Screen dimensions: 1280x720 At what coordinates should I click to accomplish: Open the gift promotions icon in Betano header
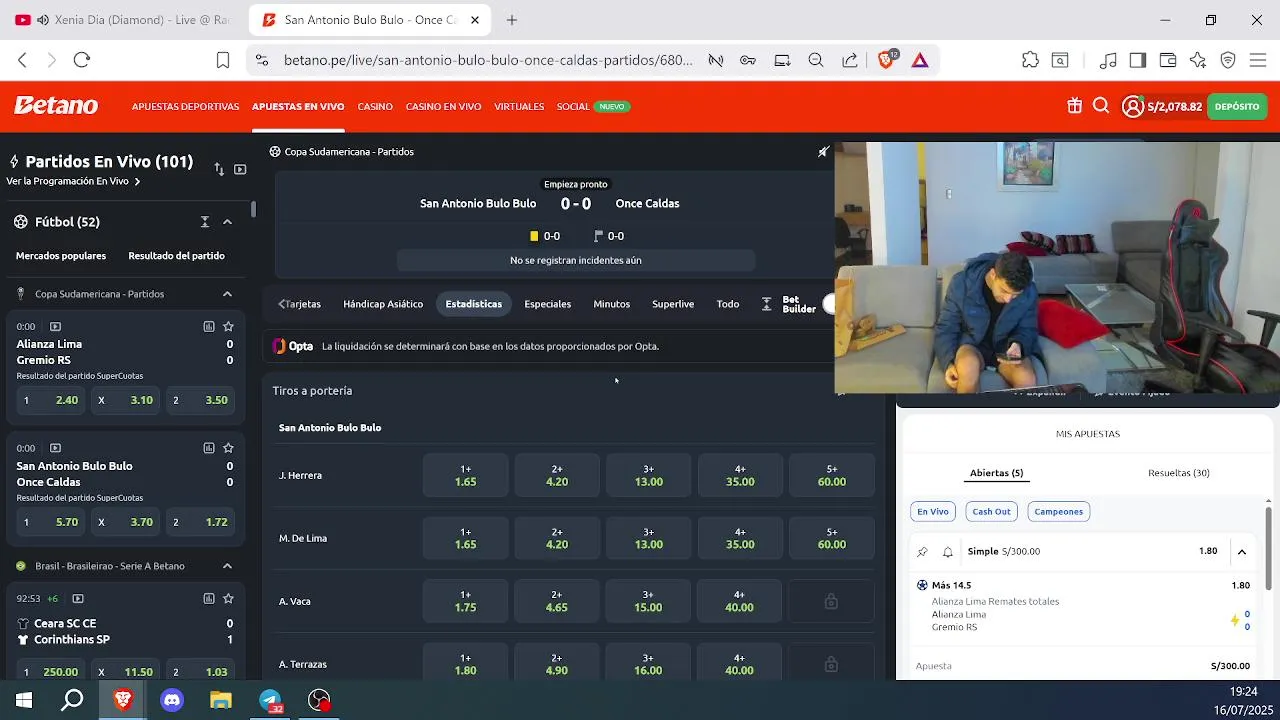[1074, 106]
